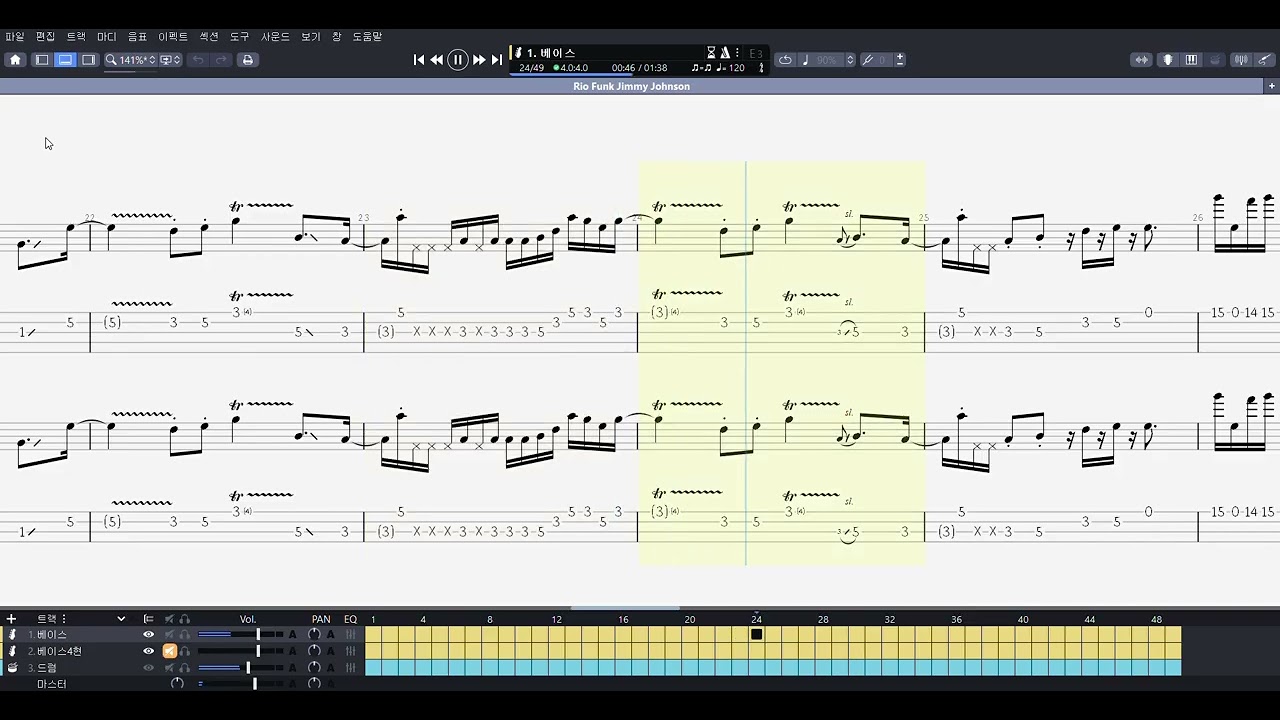1280x720 pixels.
Task: Open the 트랙 three-dot options
Action: pyautogui.click(x=63, y=619)
